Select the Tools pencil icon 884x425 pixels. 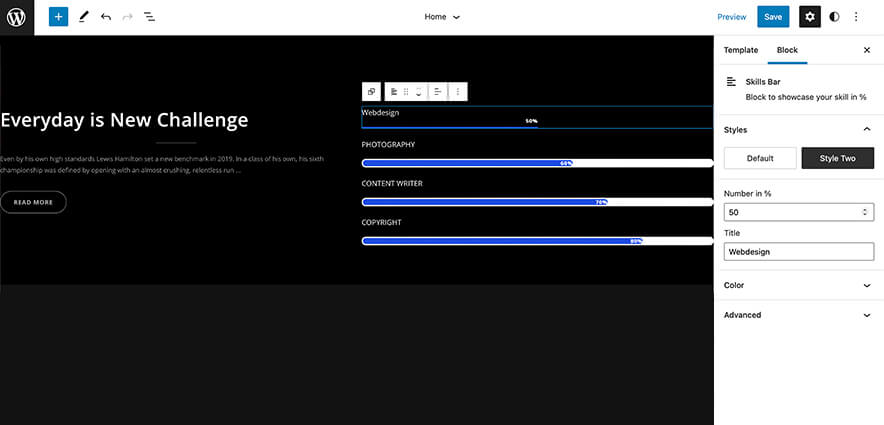83,17
